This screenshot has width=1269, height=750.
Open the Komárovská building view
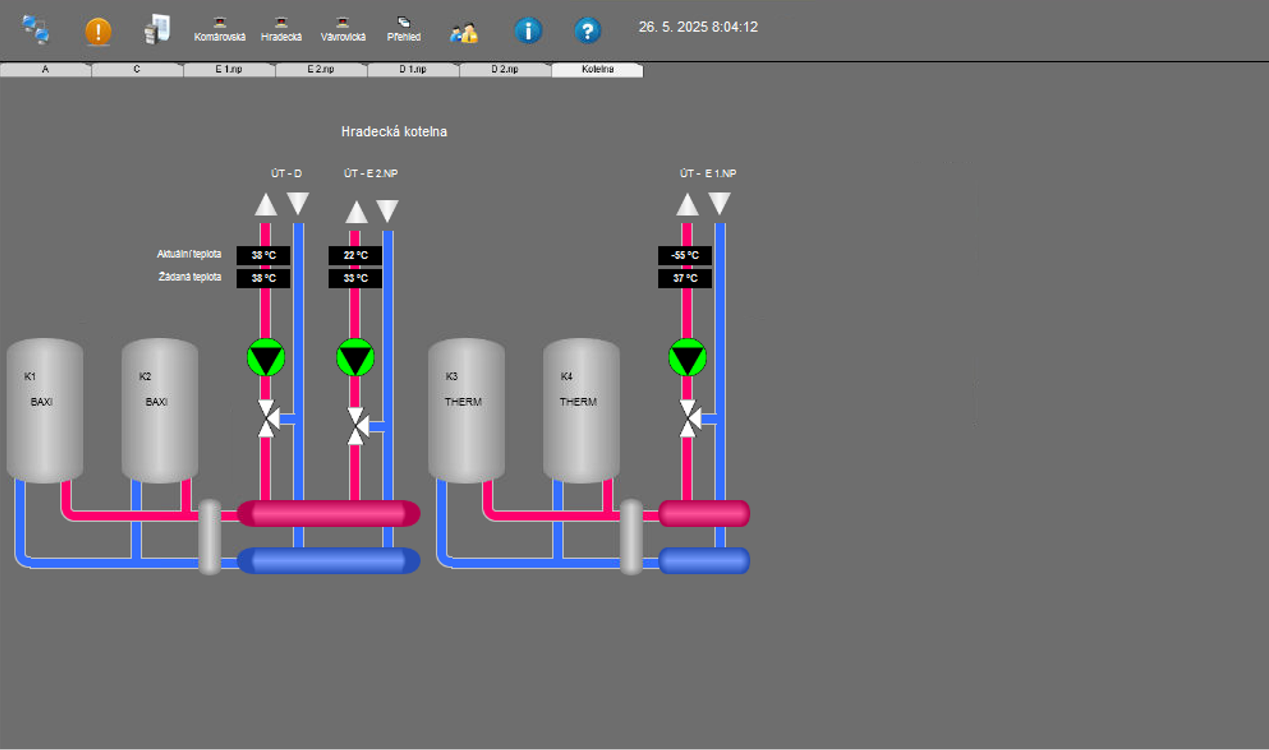(x=219, y=29)
